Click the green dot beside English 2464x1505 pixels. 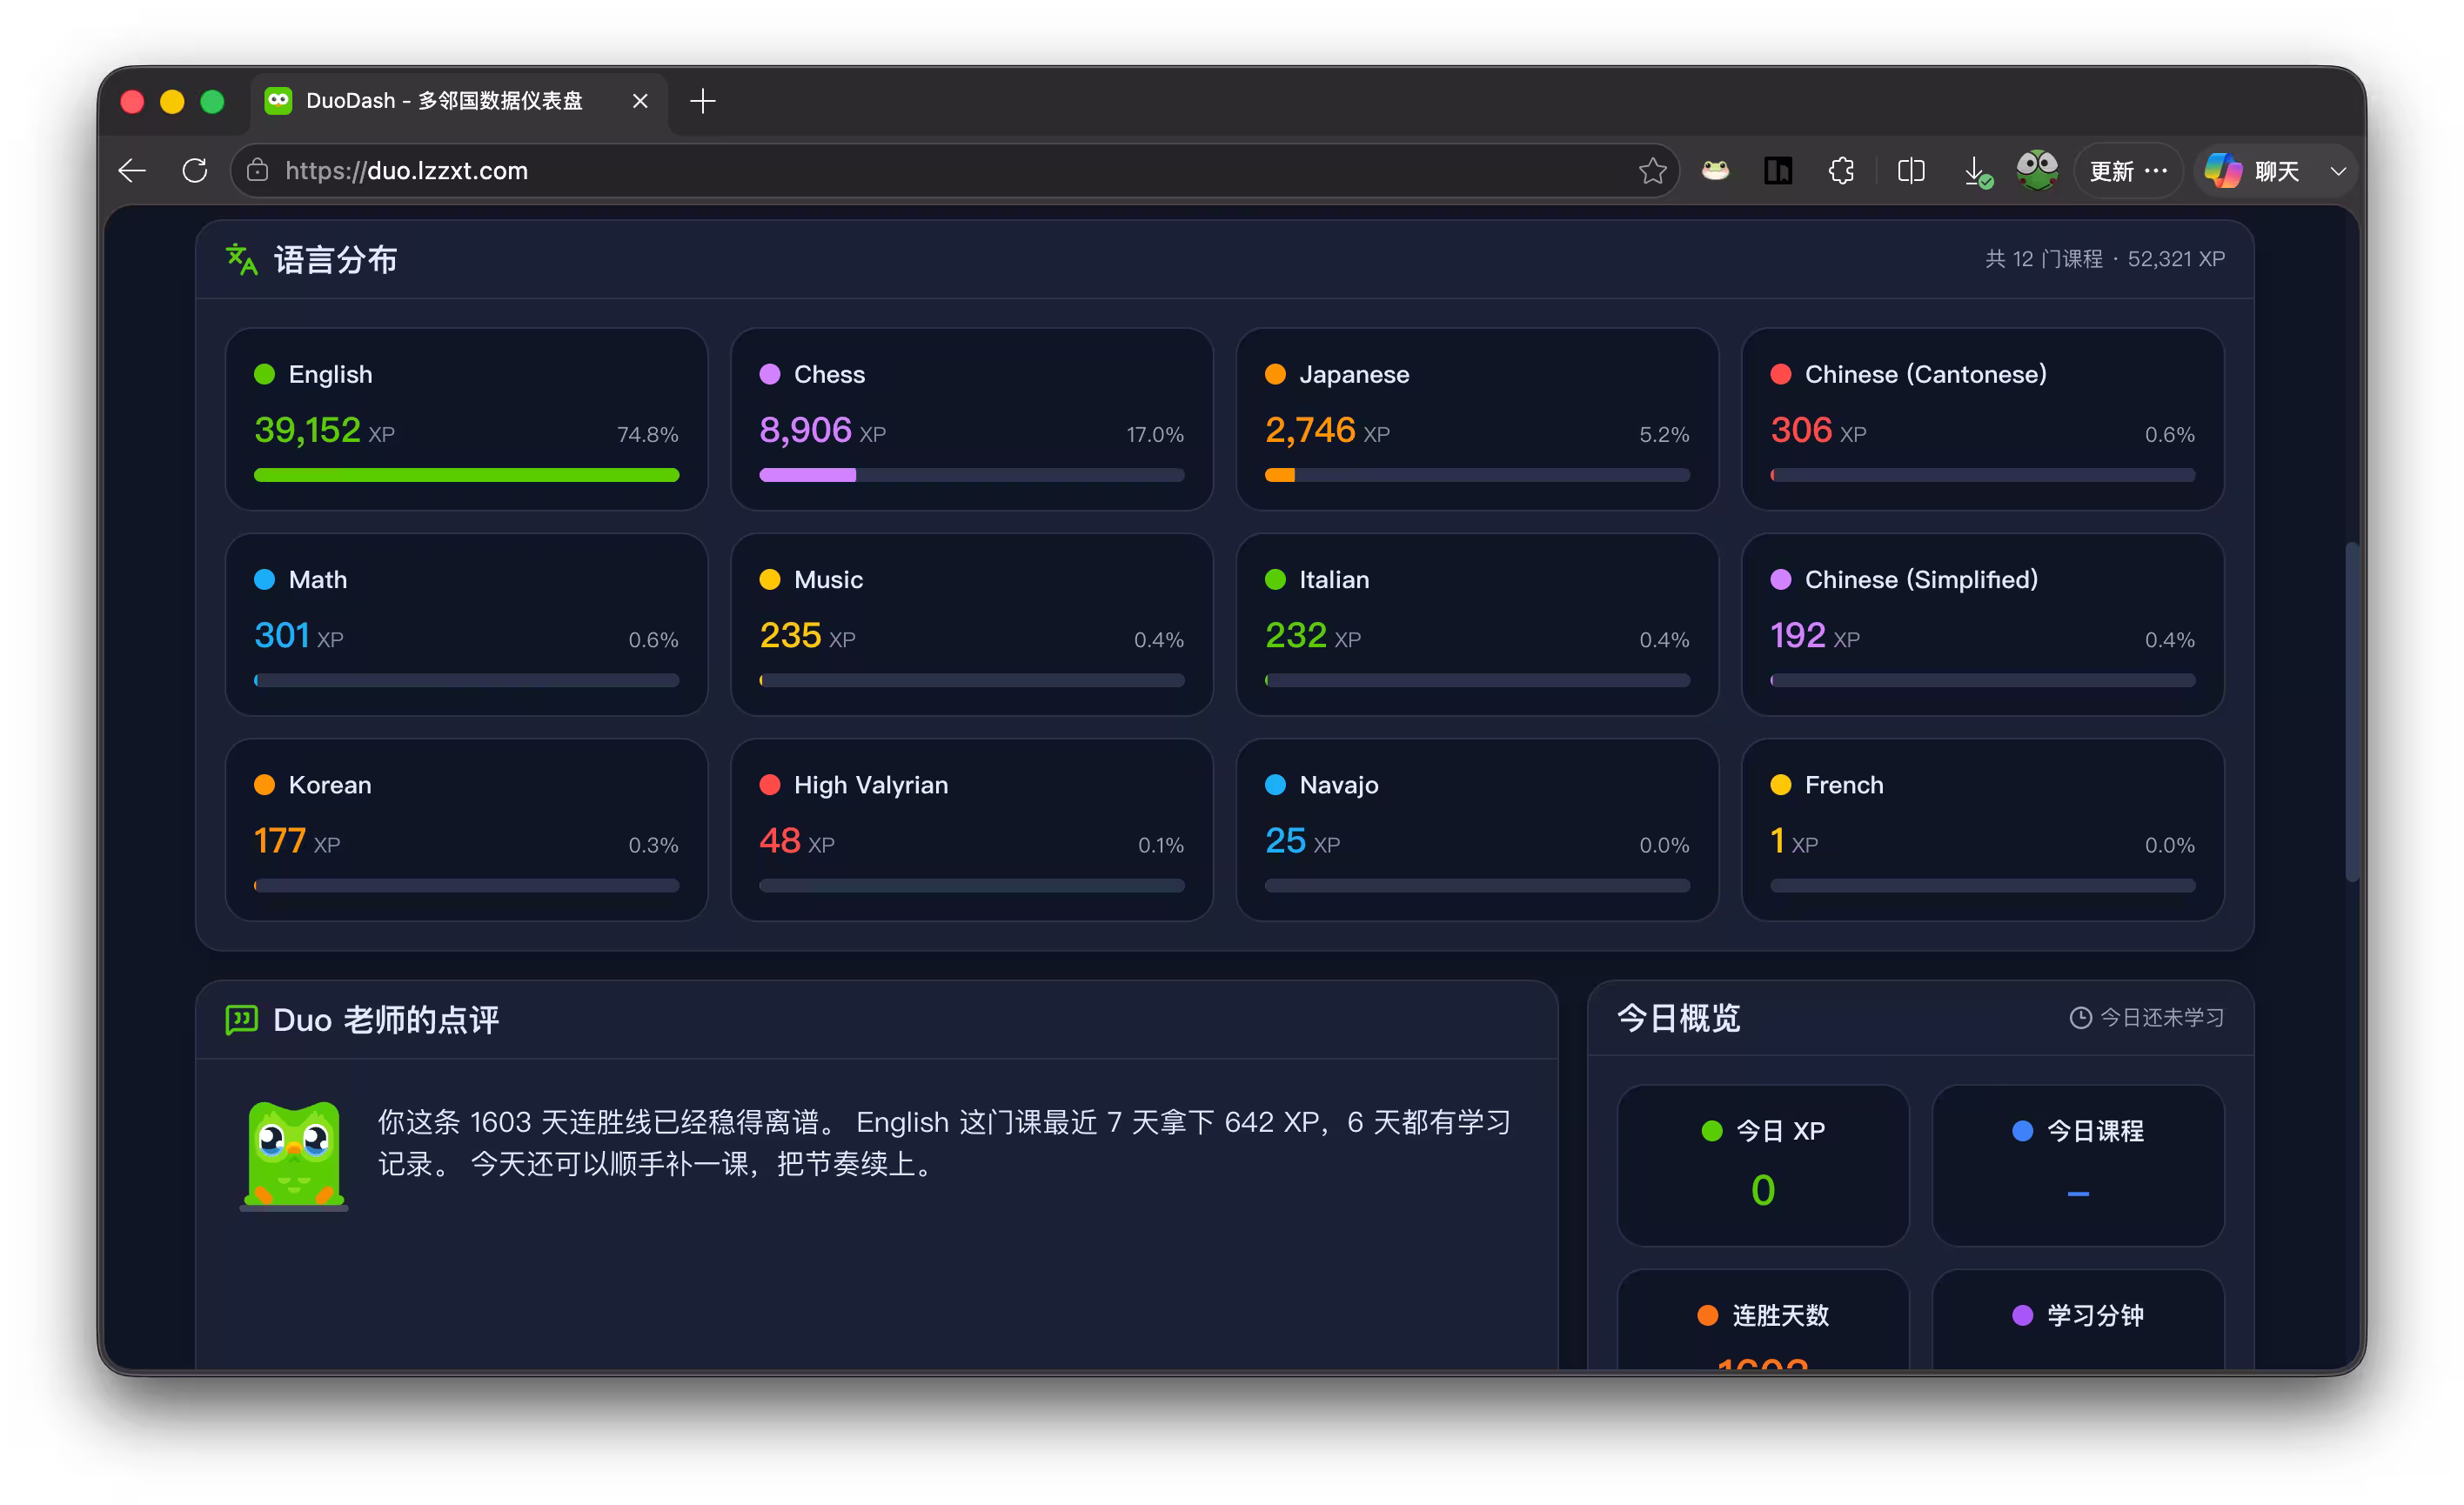point(264,374)
